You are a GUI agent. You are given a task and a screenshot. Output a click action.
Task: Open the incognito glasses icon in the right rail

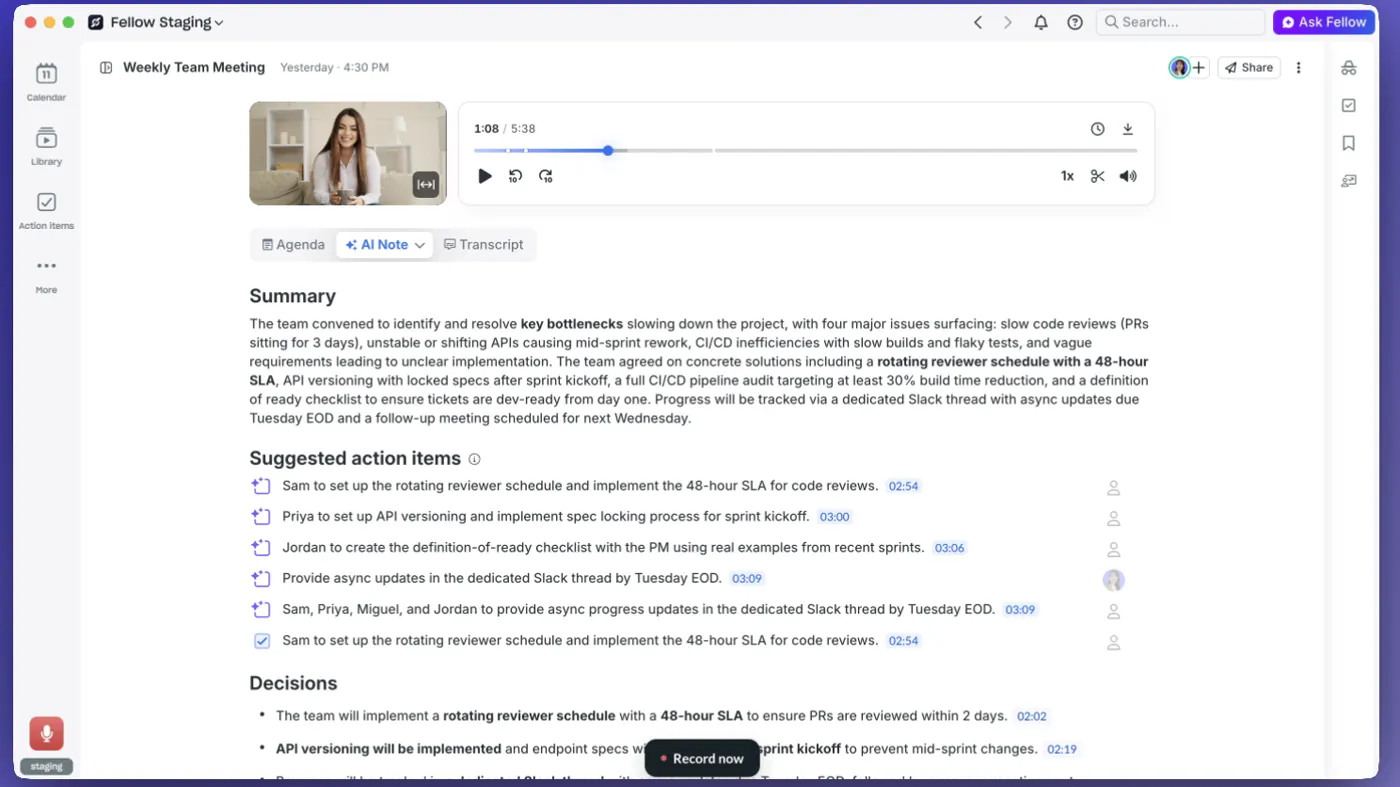1349,67
